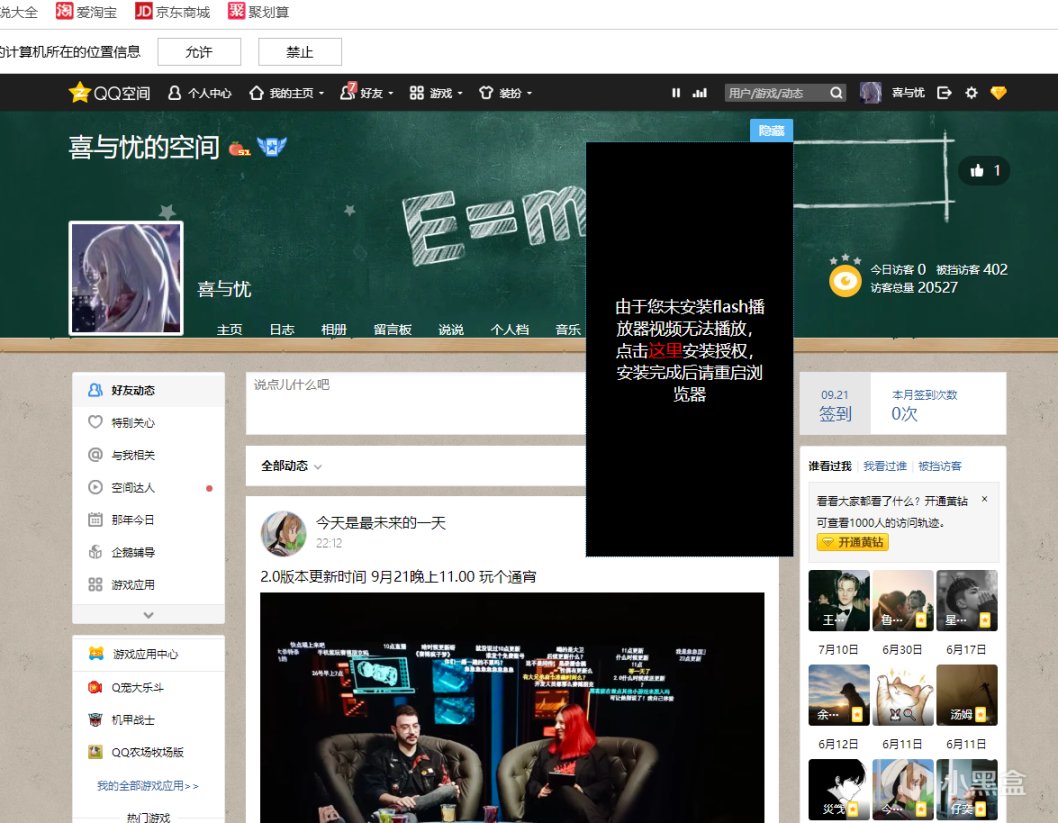Open the 聚划算 bookmark
This screenshot has width=1058, height=823.
tap(258, 11)
